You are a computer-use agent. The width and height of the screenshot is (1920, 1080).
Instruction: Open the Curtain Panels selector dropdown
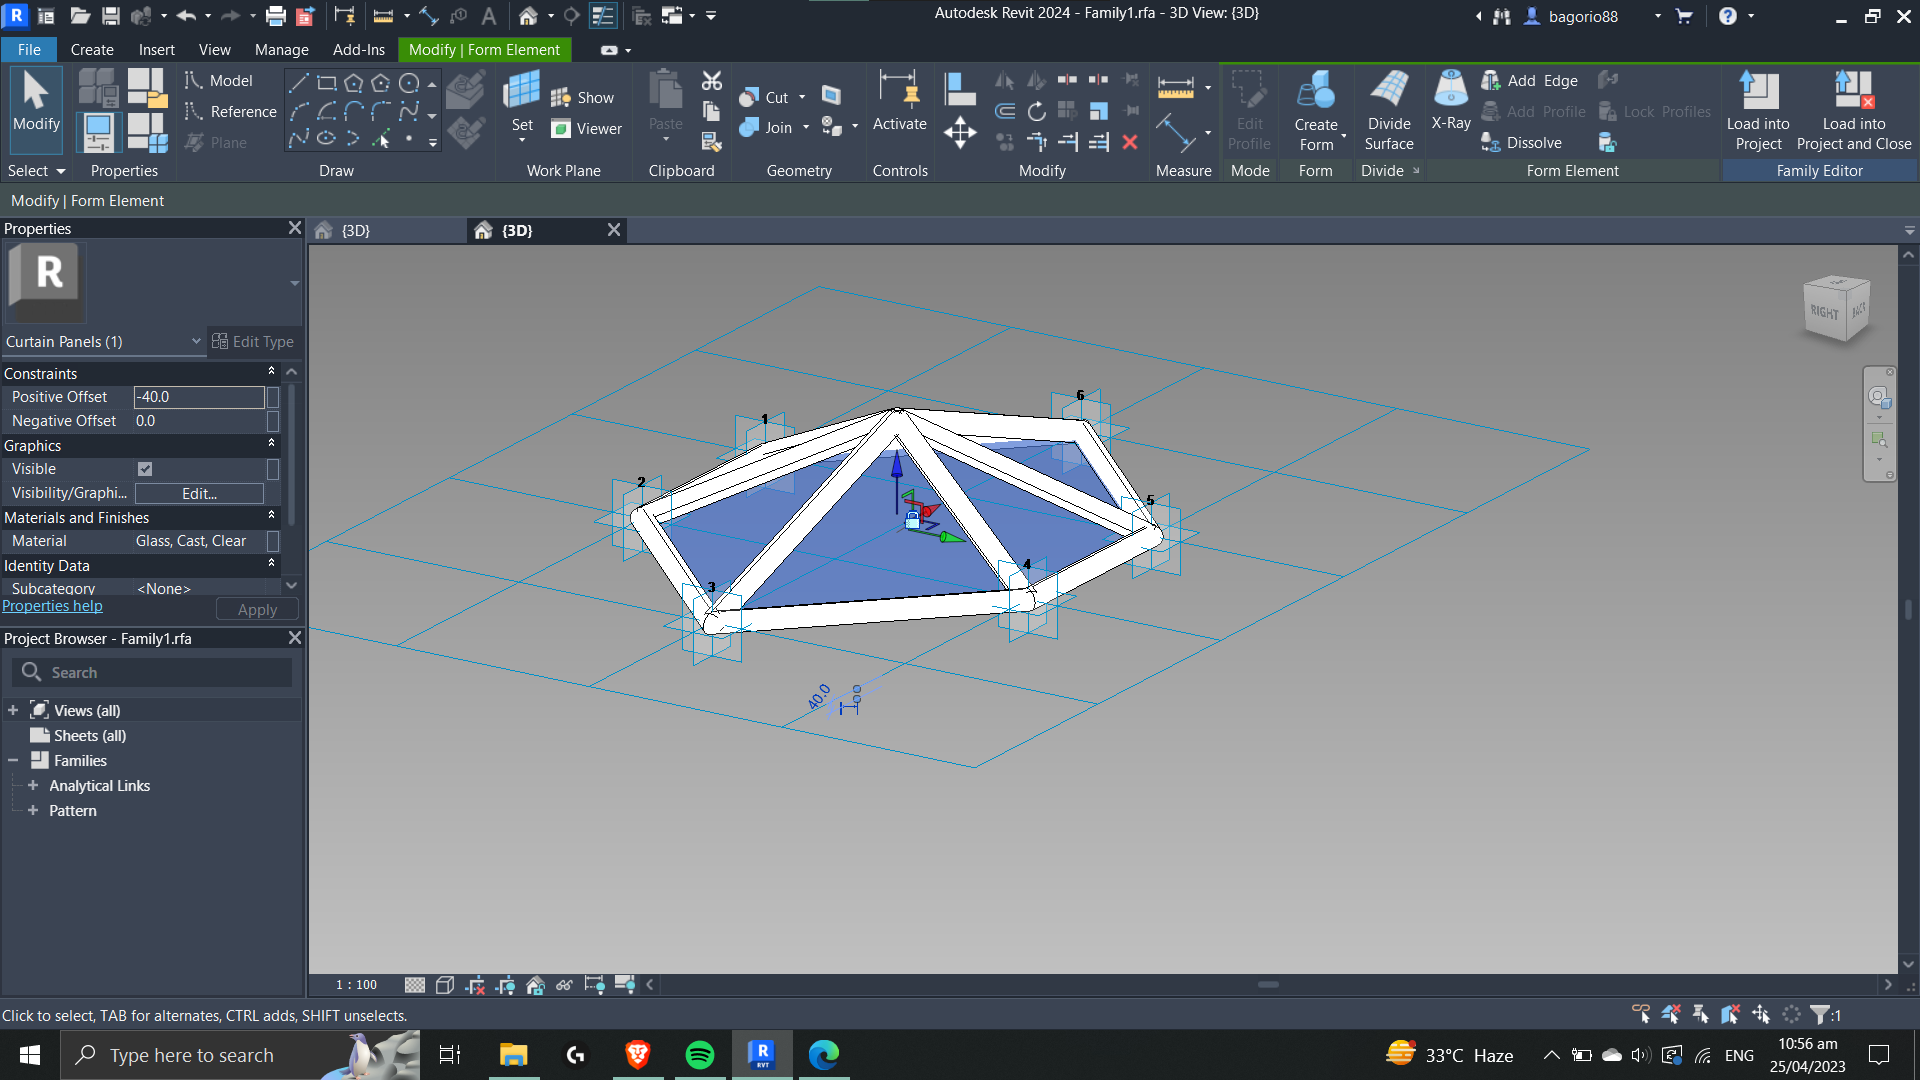pyautogui.click(x=194, y=341)
